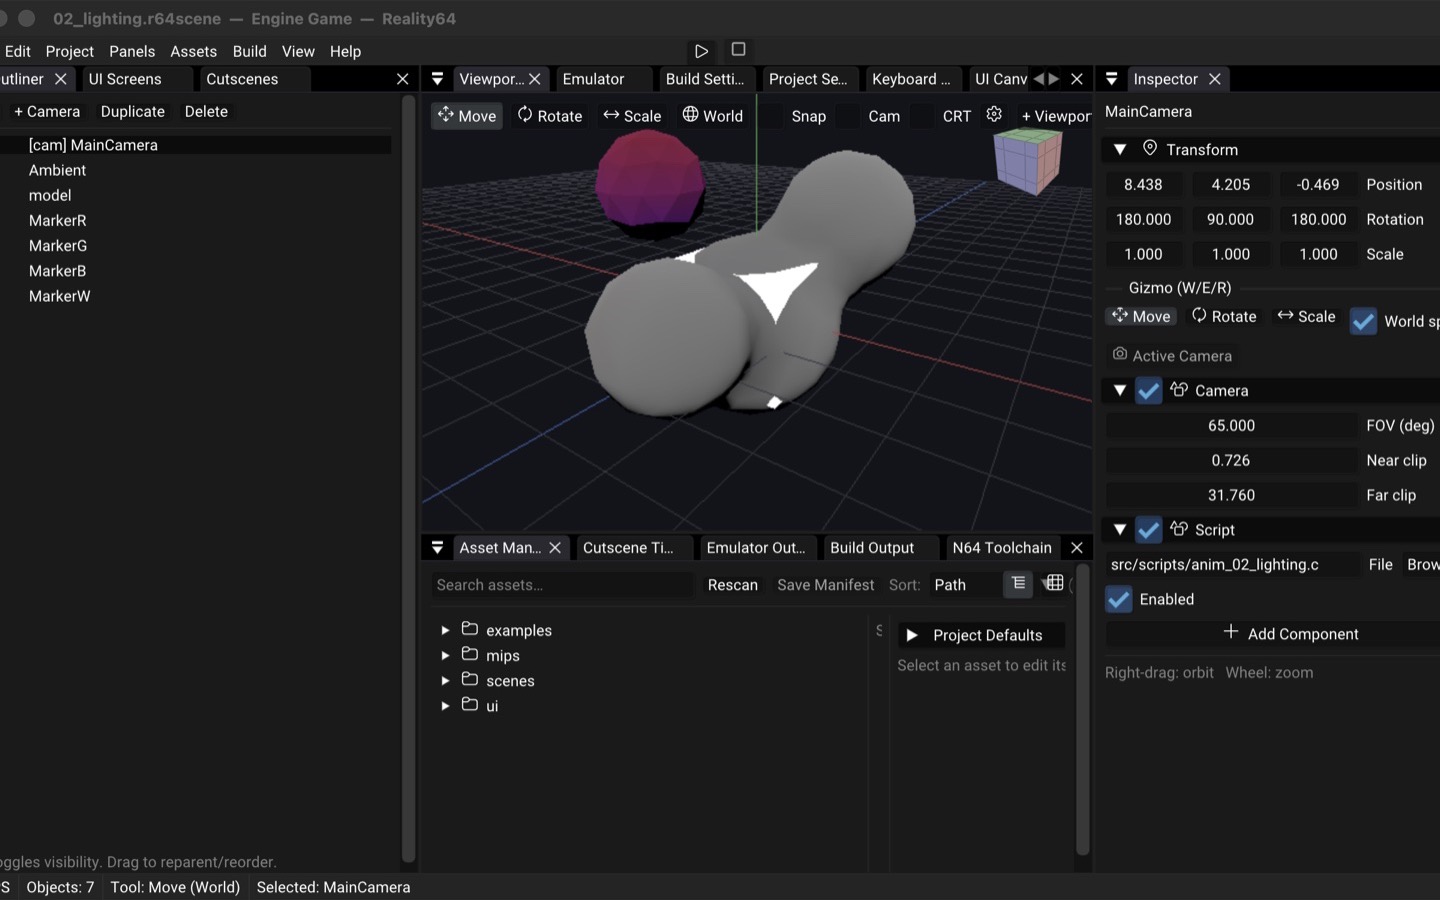Click the Active Camera icon label

click(1172, 356)
